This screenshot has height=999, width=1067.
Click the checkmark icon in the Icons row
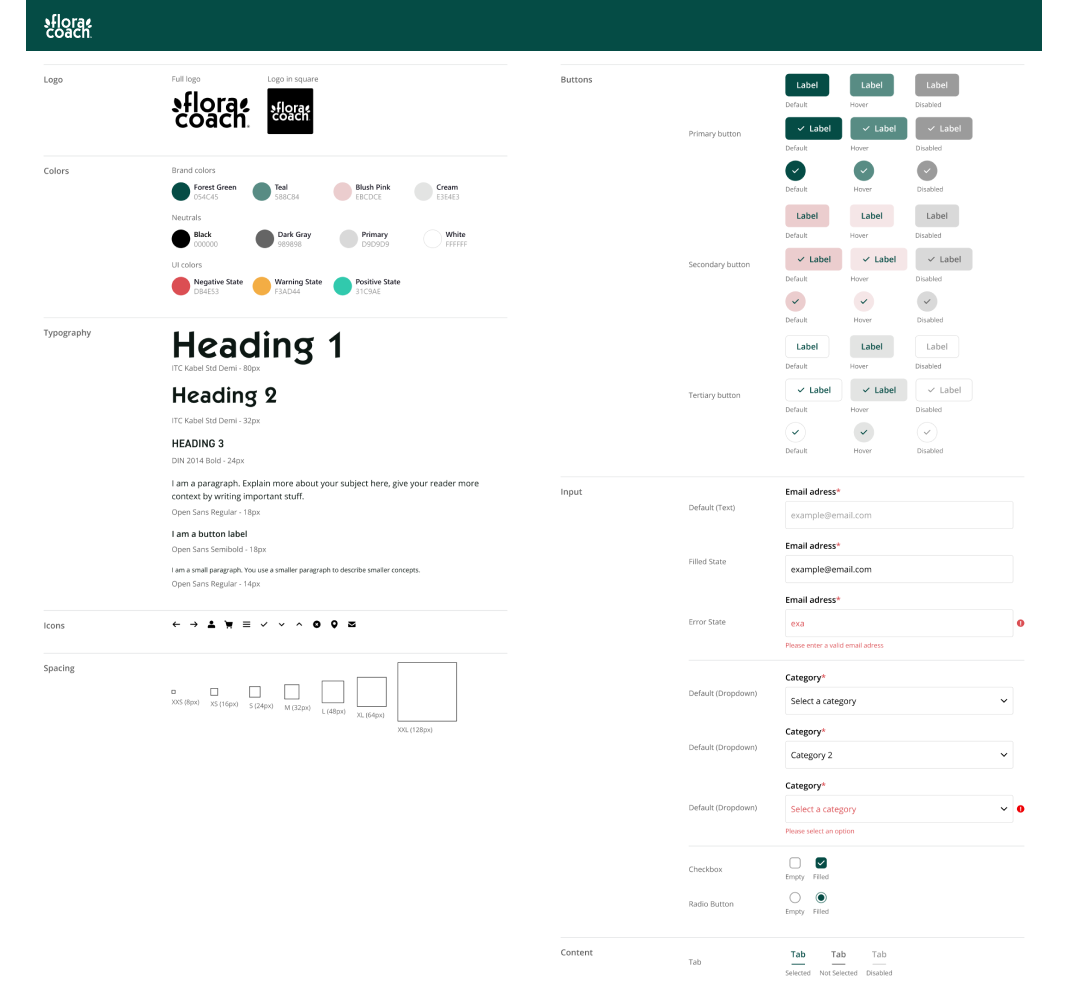click(264, 624)
